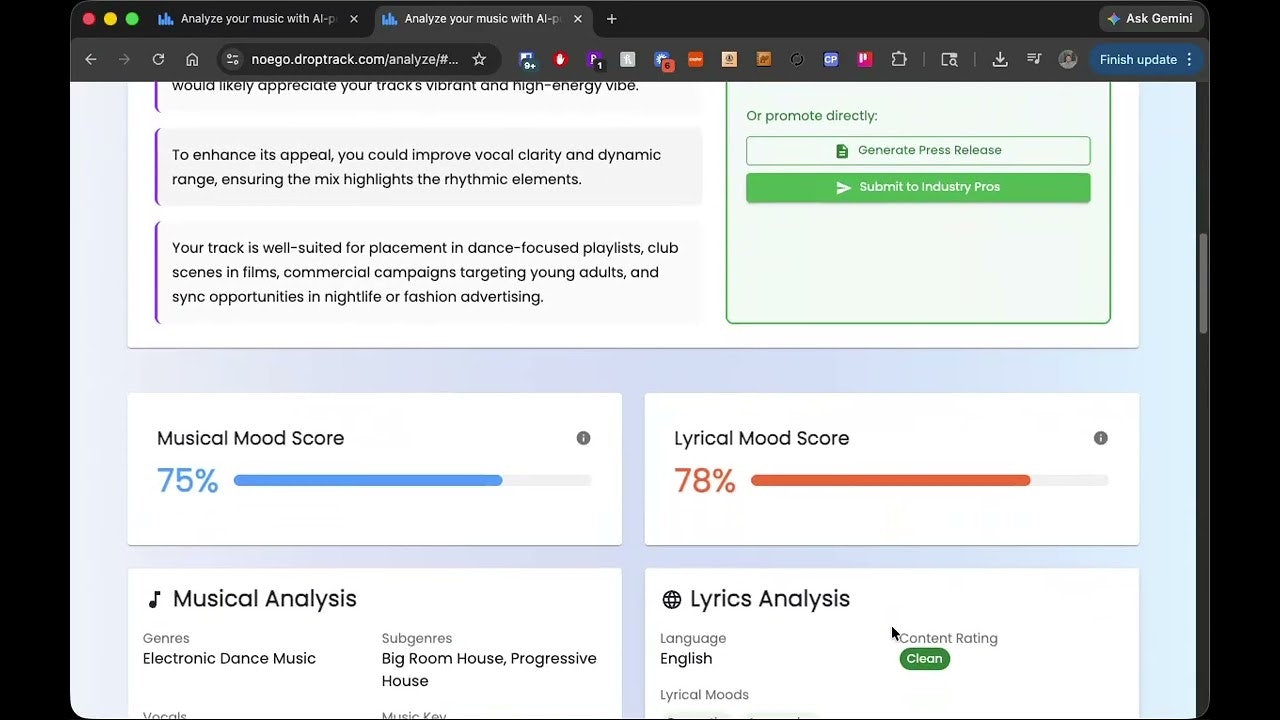Reload the Droptrack analyze page
This screenshot has height=720, width=1280.
pyautogui.click(x=158, y=59)
